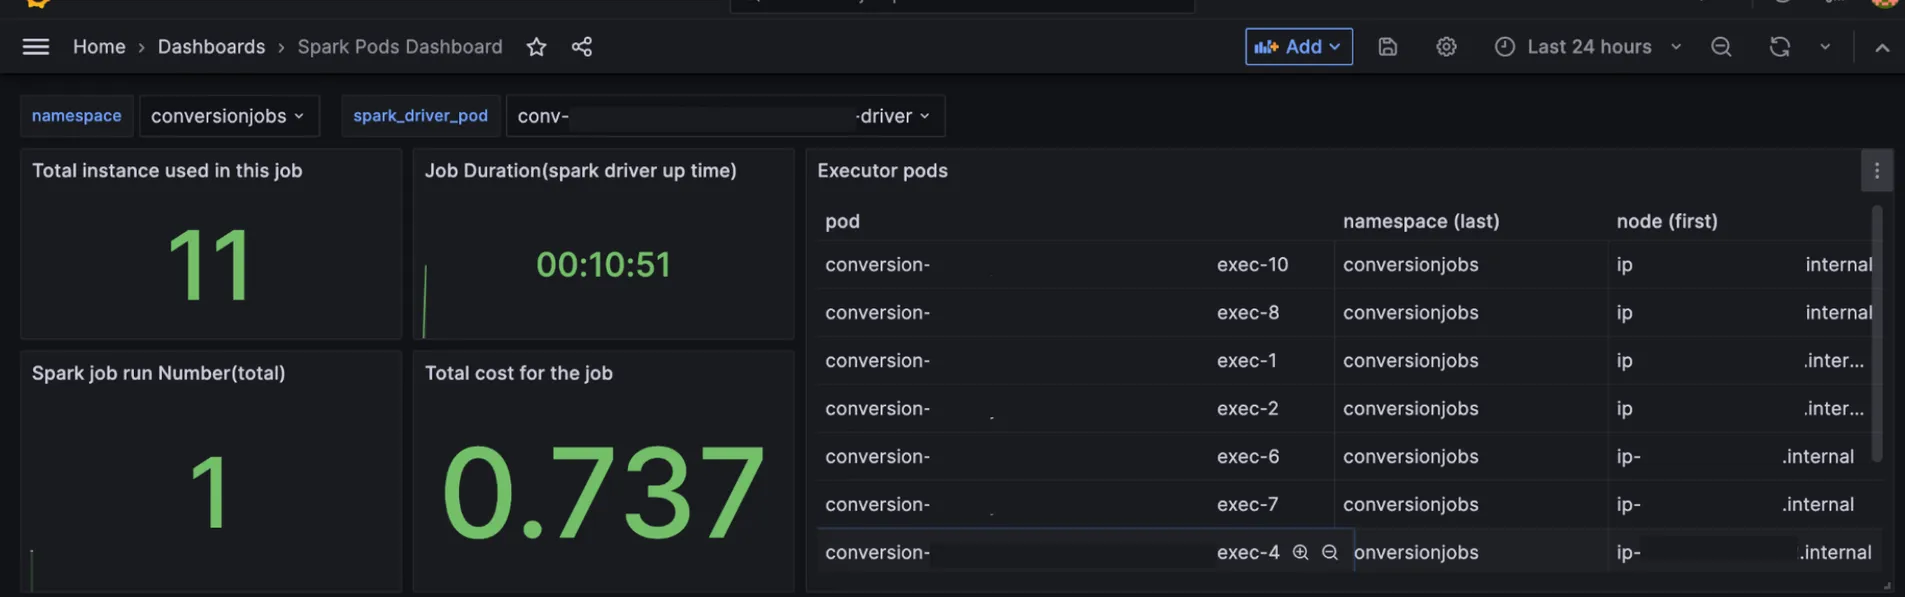Filter for exec-4 value with plus magnifier

click(1300, 552)
